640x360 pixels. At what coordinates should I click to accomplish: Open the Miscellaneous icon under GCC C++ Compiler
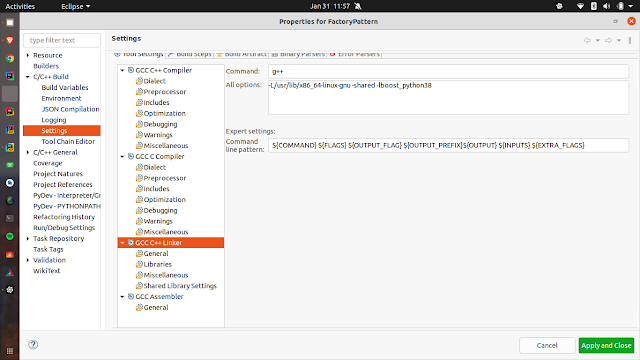(139, 146)
